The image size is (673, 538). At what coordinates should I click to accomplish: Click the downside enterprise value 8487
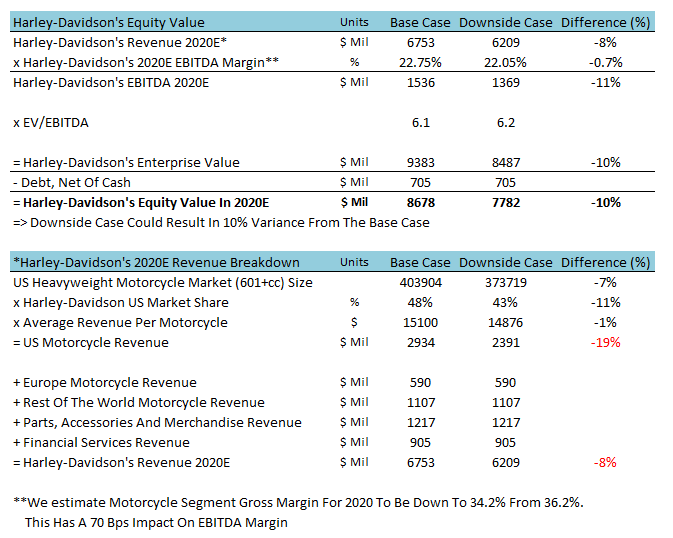click(505, 162)
